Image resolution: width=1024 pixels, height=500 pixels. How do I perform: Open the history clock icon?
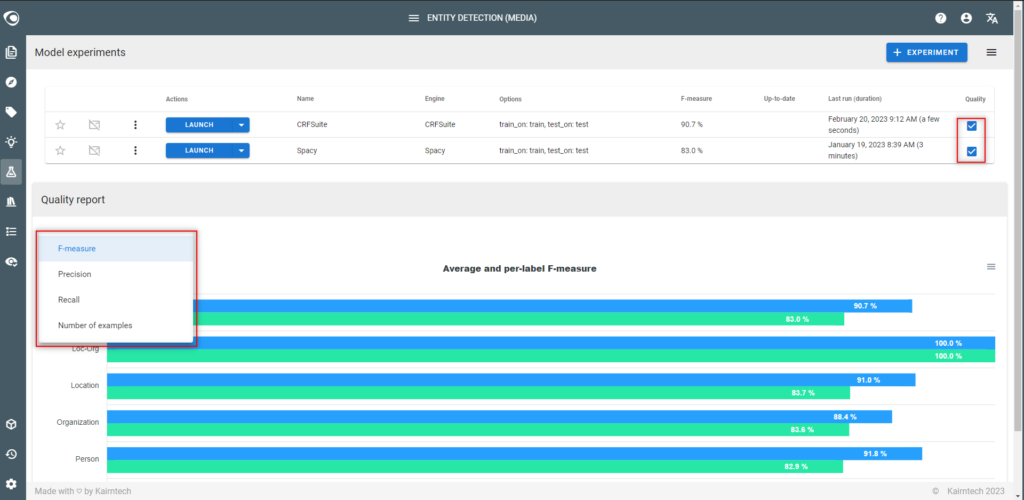click(11, 454)
